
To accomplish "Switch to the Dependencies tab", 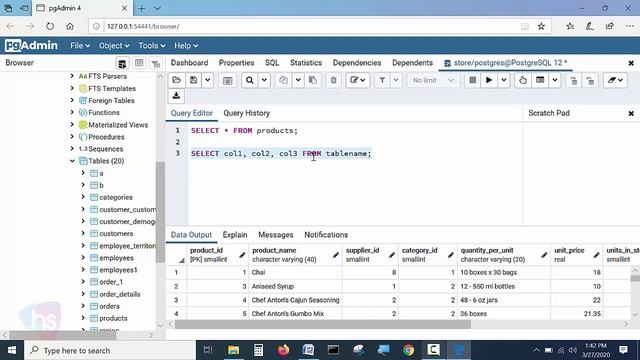I will tap(357, 63).
